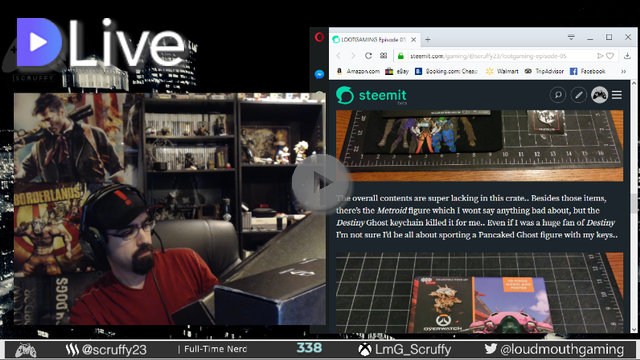Open steemit search
Viewport: 640px width, 360px height.
[x=558, y=95]
